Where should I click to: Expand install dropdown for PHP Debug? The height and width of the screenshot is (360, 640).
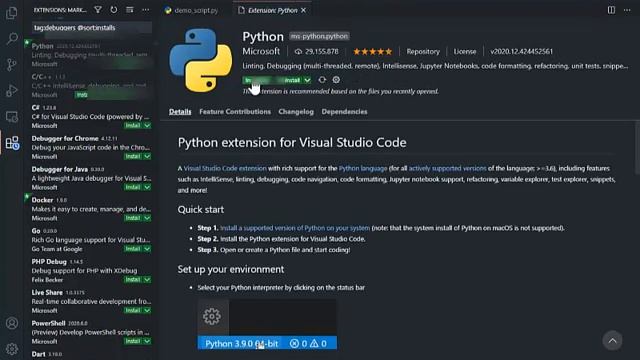147,280
